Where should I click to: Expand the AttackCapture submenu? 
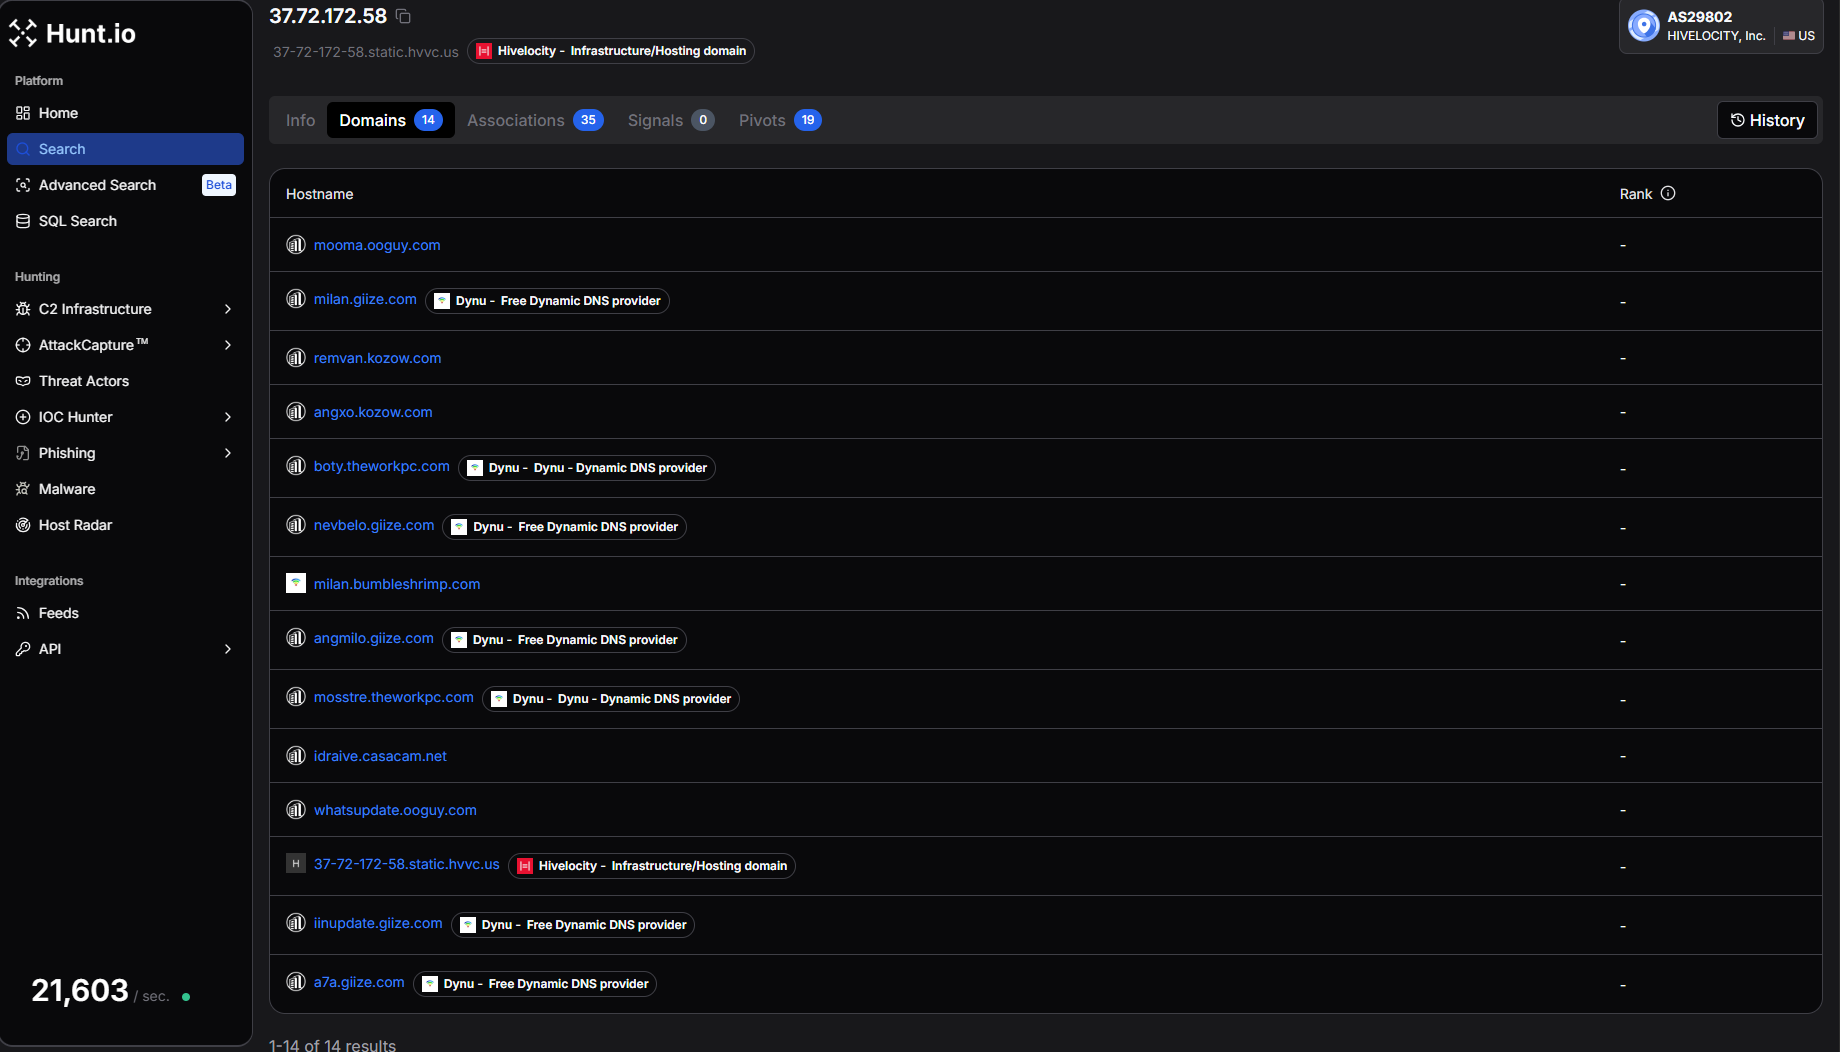[228, 345]
